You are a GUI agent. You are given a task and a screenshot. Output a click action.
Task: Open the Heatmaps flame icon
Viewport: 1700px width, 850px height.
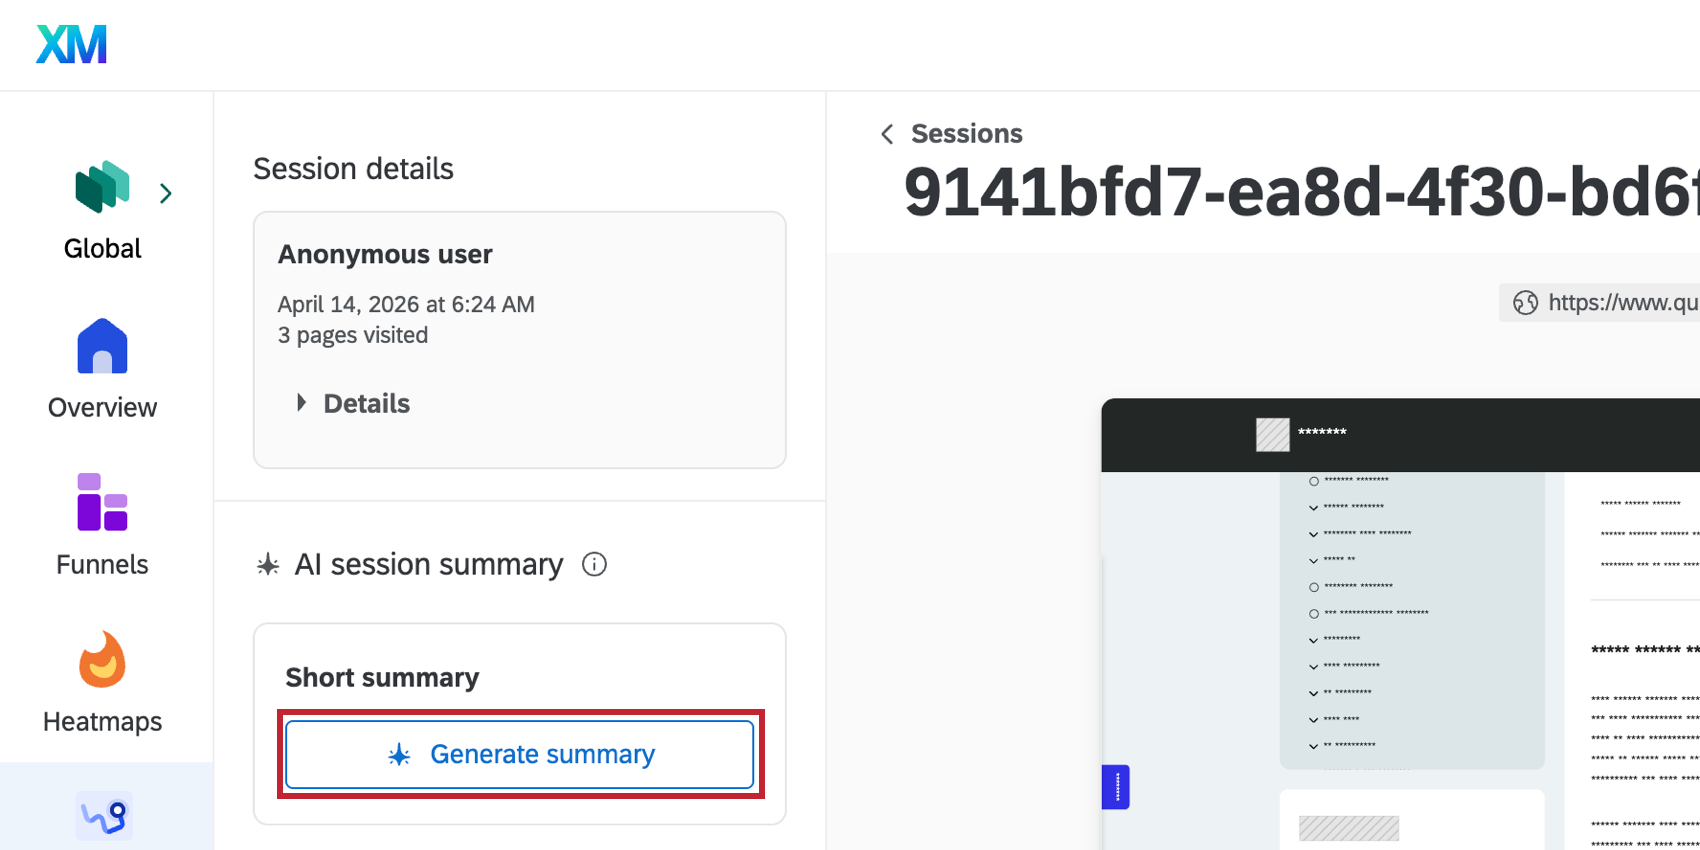(101, 659)
